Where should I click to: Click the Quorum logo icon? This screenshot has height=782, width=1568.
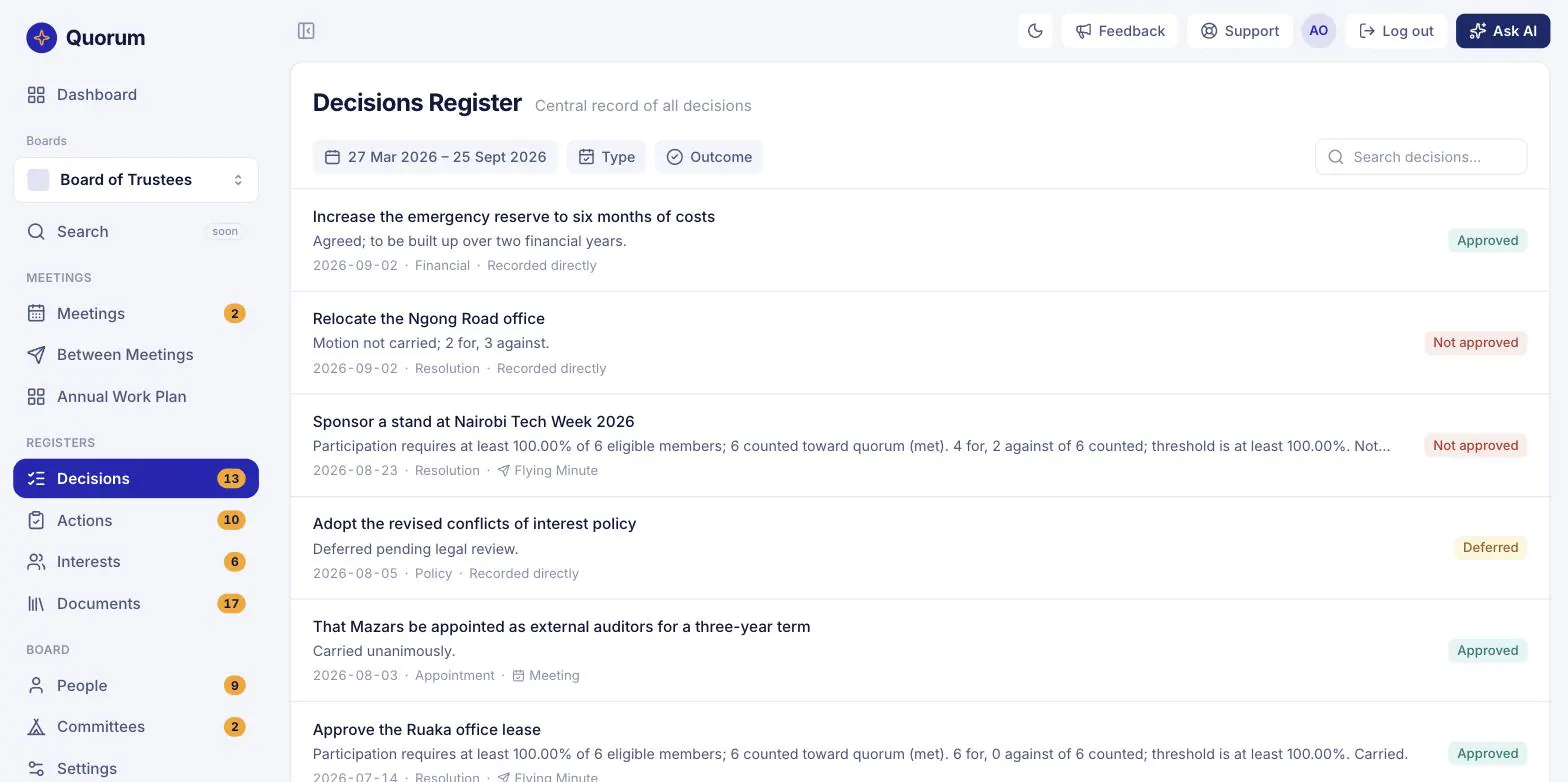pos(42,38)
